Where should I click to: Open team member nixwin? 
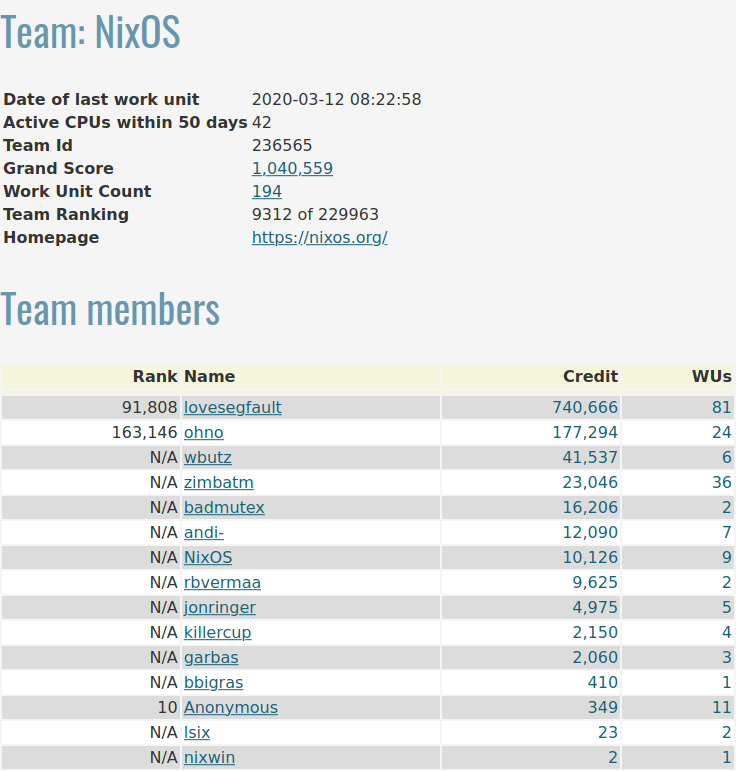coord(209,758)
